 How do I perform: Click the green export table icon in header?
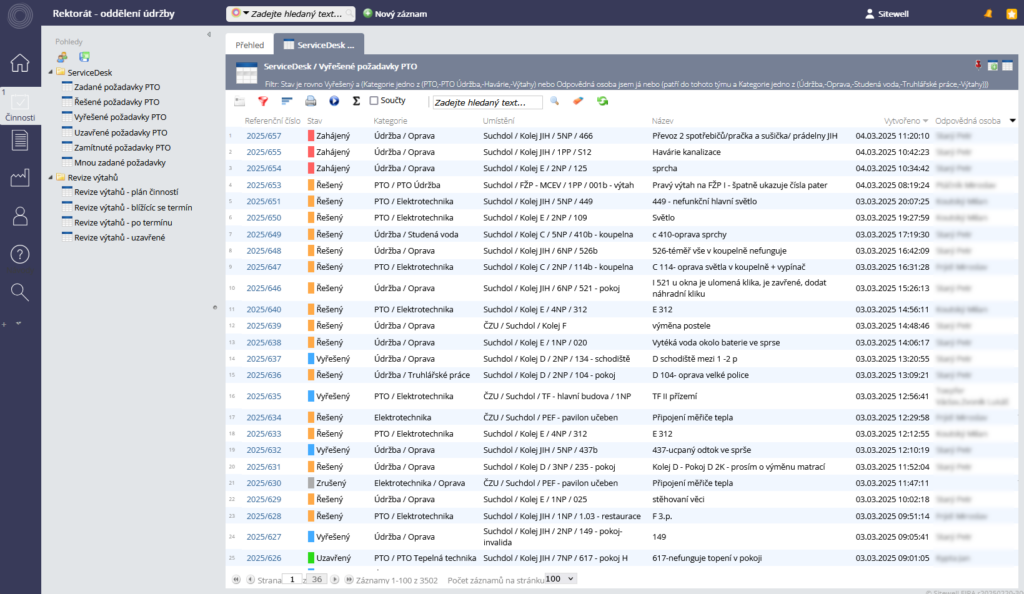click(x=993, y=66)
